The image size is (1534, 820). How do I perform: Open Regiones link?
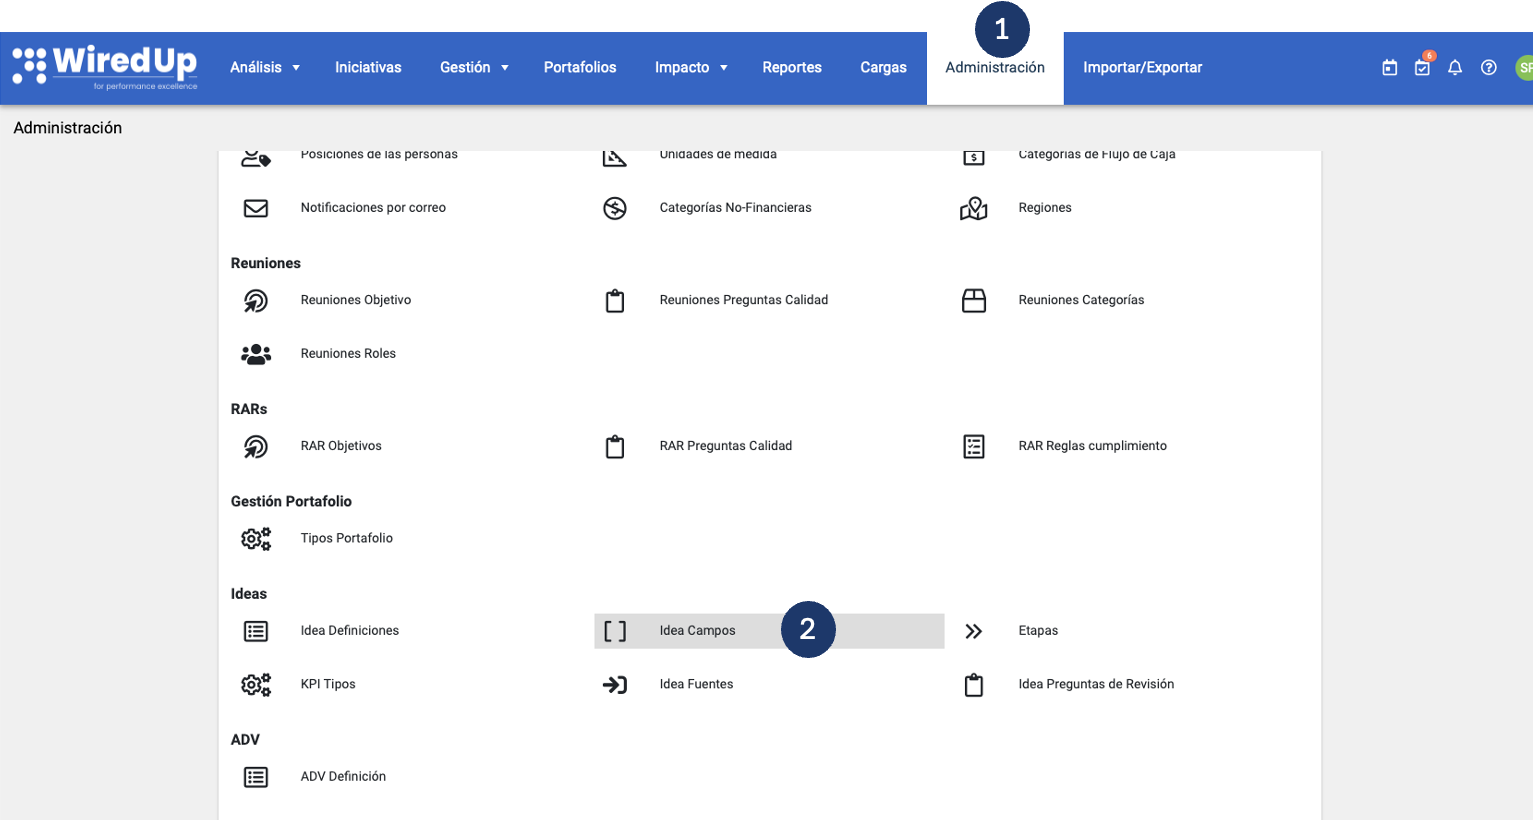tap(1045, 208)
